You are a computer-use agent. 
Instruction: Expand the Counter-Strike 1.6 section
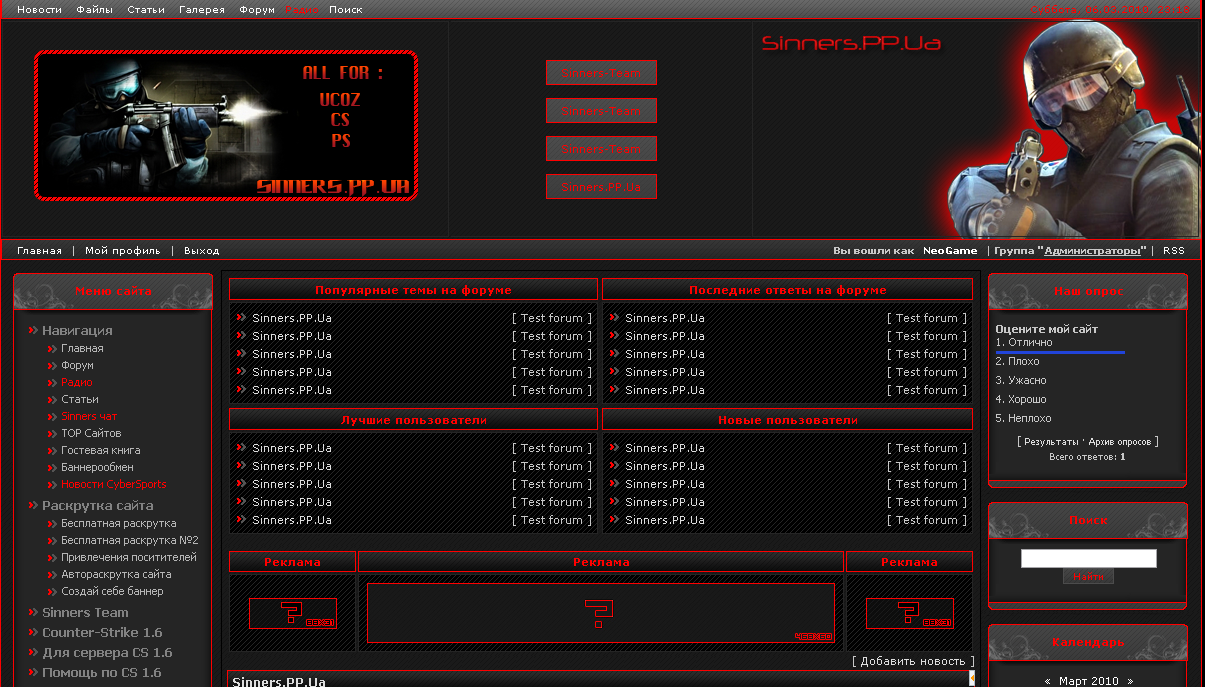(102, 633)
